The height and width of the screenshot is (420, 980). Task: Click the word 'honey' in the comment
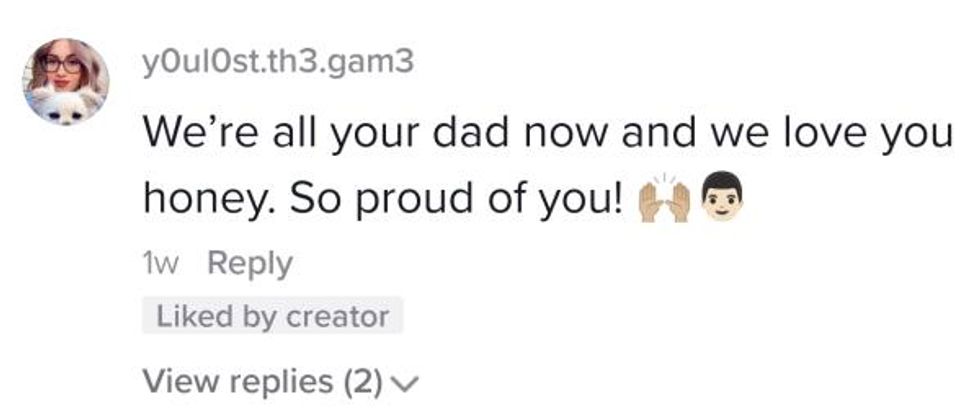pos(202,199)
